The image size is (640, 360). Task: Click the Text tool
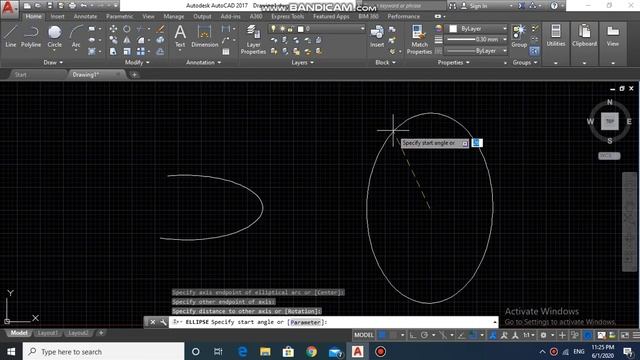[x=180, y=36]
